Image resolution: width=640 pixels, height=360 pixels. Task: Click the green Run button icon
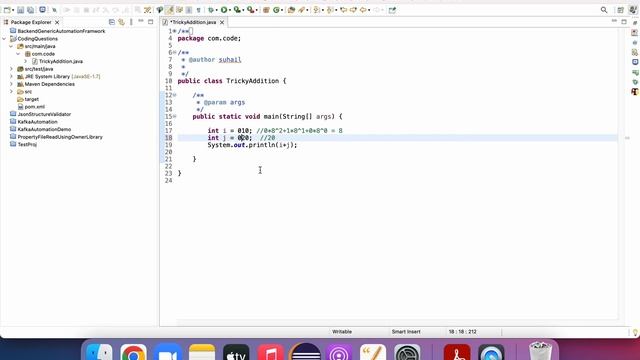tap(224, 10)
